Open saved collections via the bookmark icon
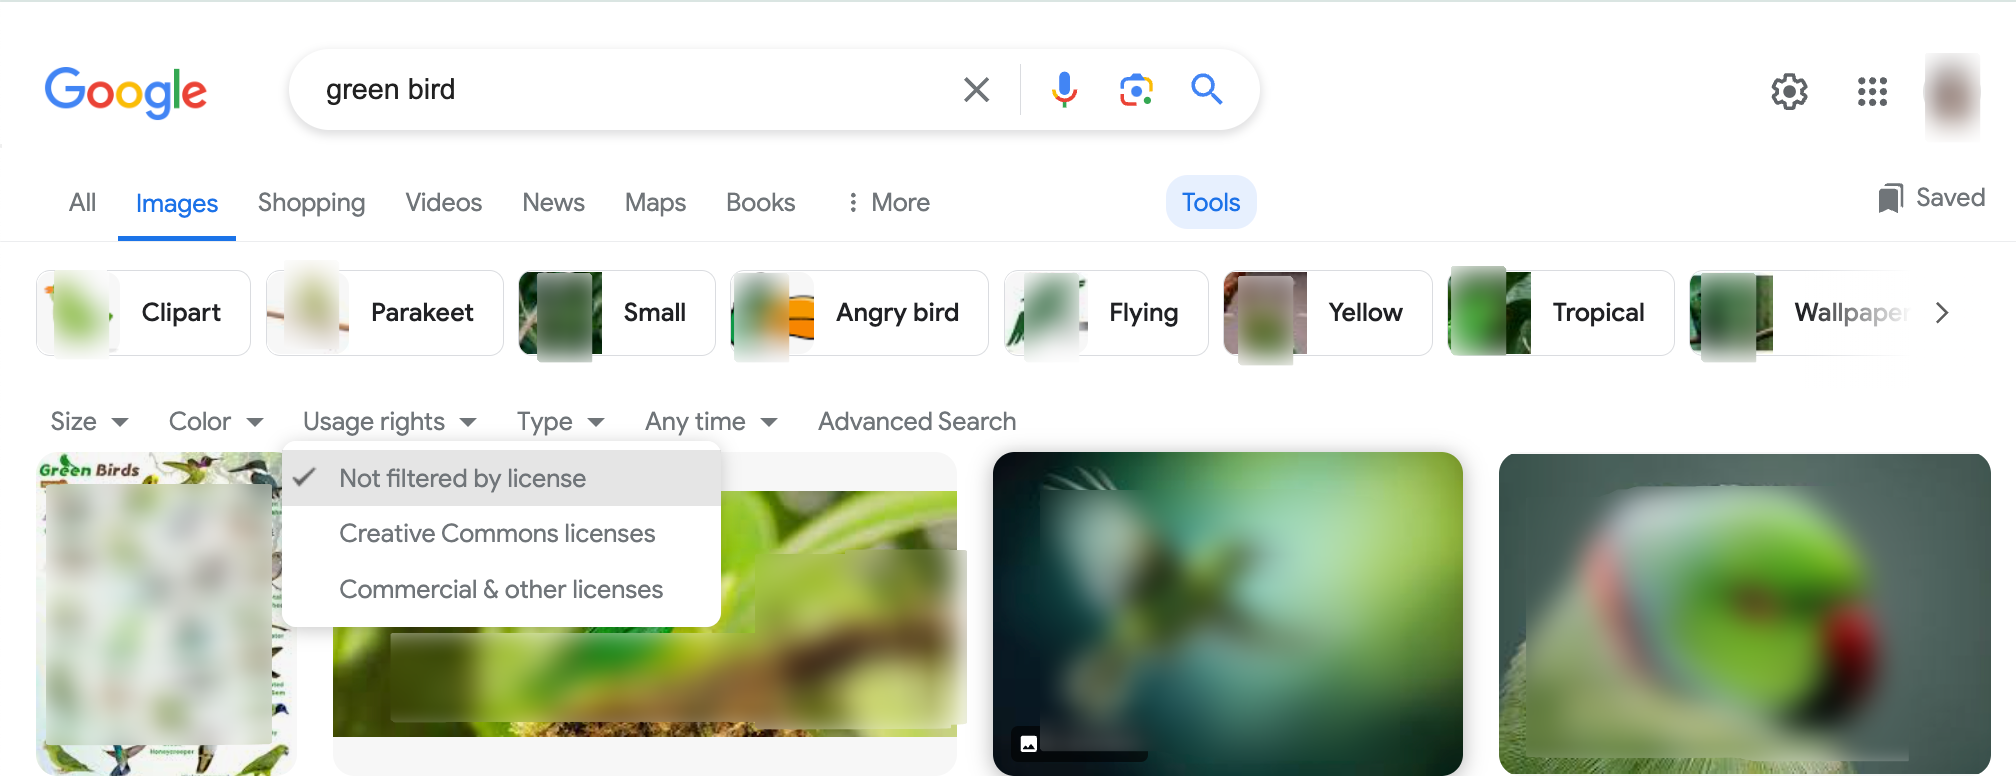2016x776 pixels. (1888, 198)
